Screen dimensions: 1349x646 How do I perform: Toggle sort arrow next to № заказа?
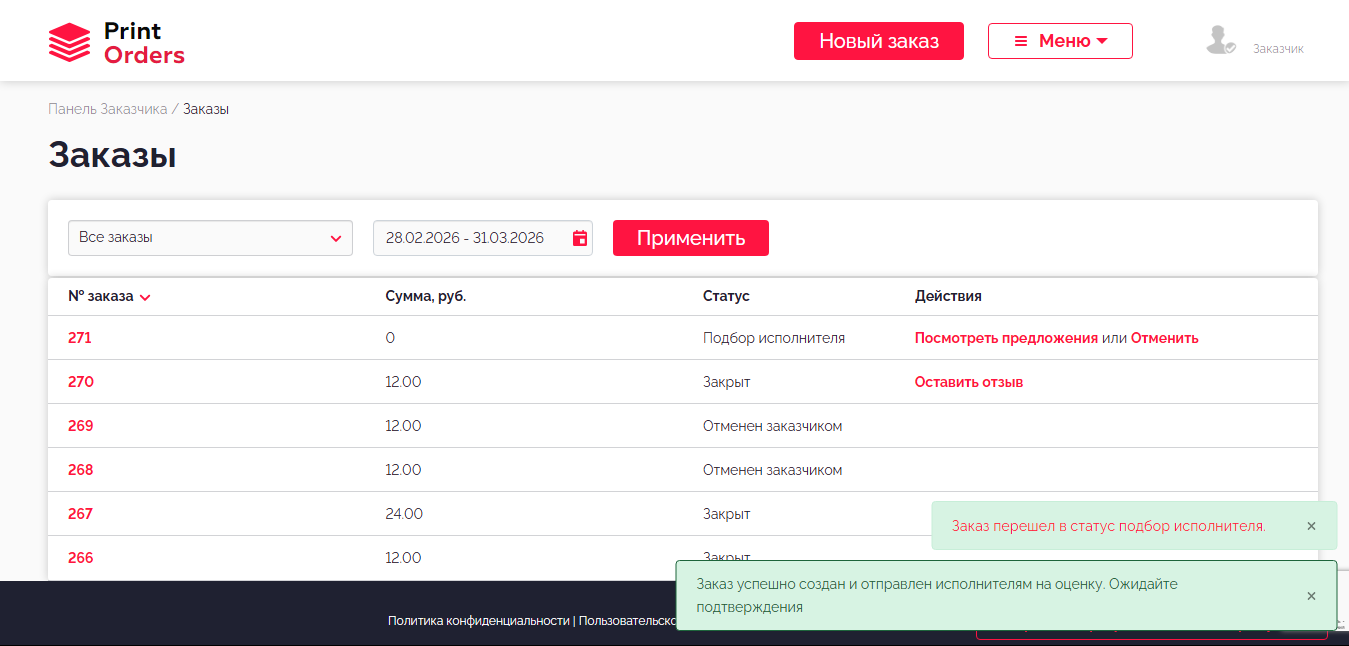click(146, 297)
